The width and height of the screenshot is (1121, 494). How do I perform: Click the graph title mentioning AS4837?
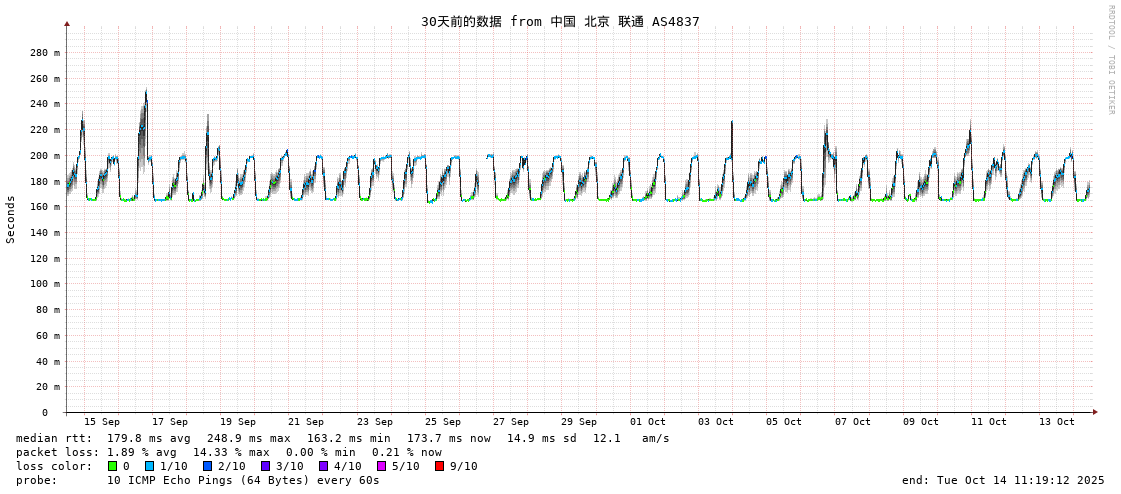tap(560, 21)
